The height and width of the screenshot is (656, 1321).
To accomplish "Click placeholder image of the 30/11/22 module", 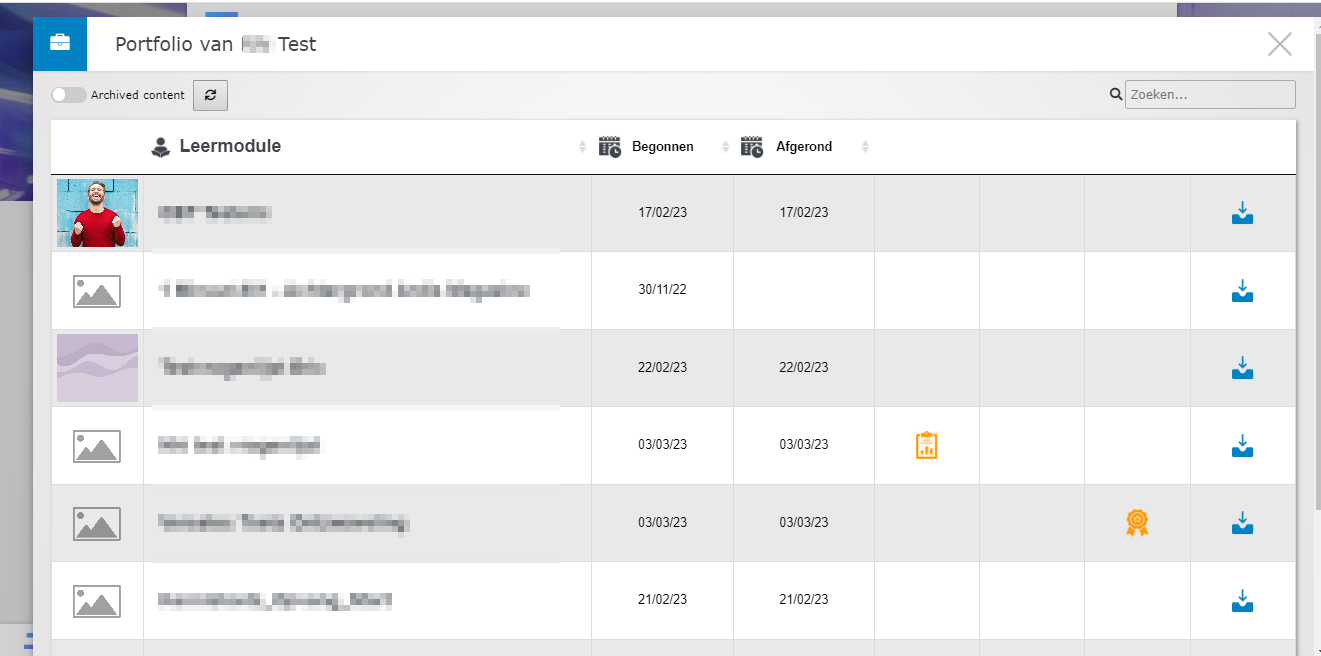I will click(x=97, y=291).
